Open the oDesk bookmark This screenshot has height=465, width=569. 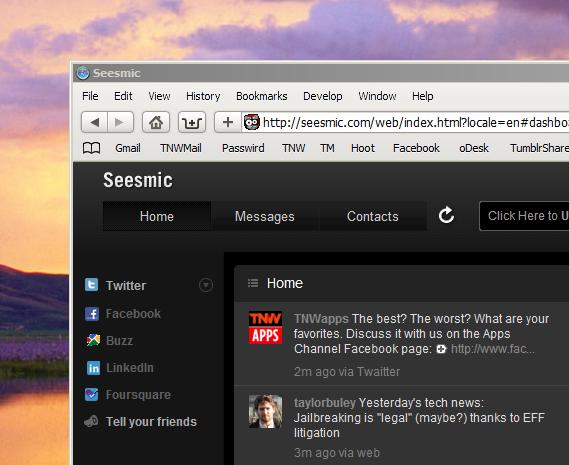pyautogui.click(x=474, y=148)
